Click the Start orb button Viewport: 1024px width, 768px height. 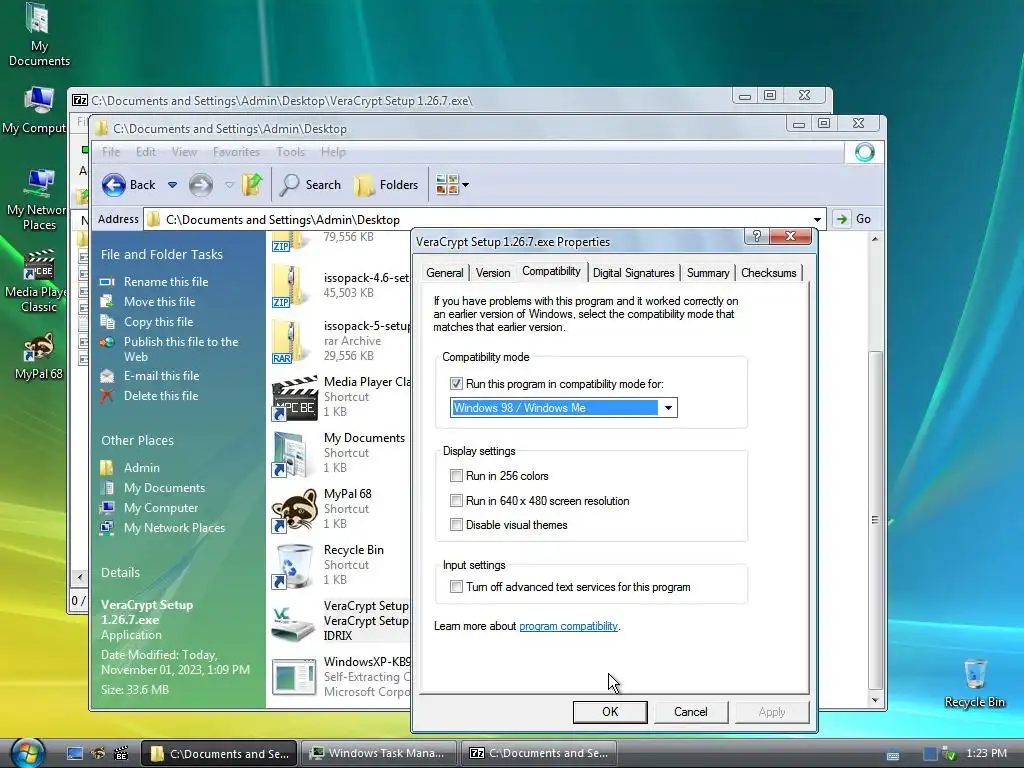click(x=27, y=753)
